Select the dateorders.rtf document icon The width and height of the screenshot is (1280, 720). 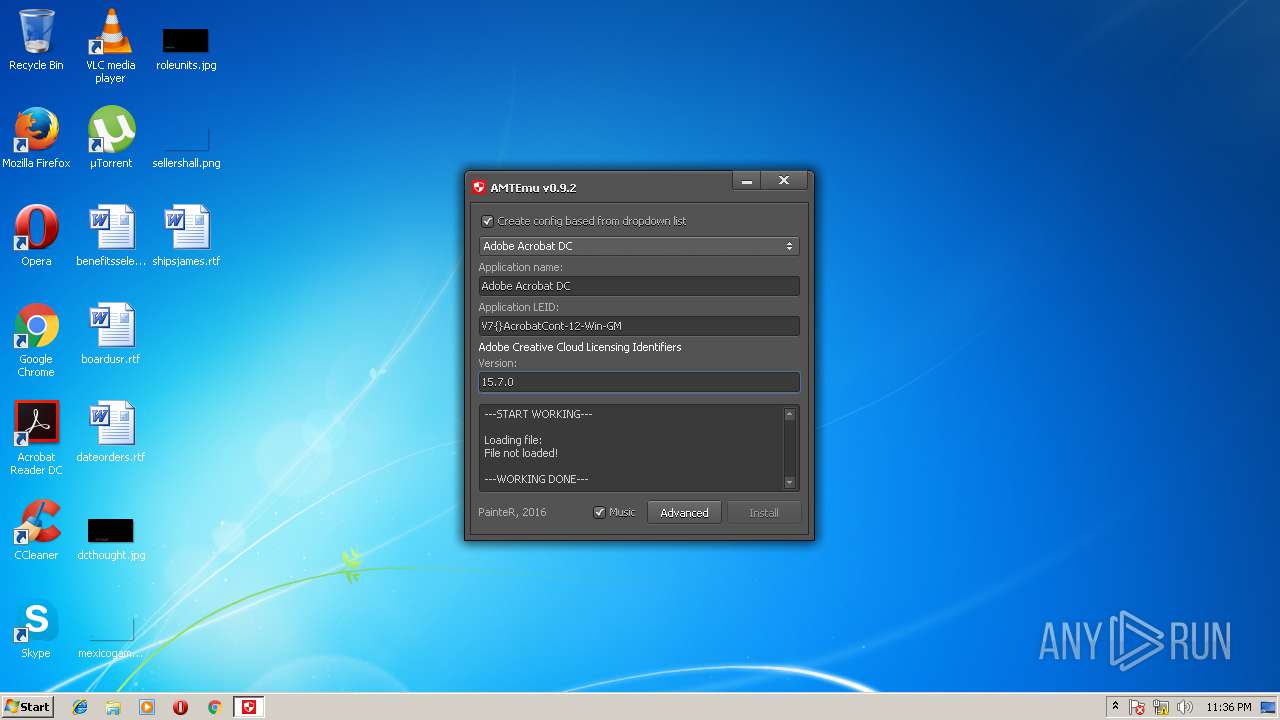(110, 432)
